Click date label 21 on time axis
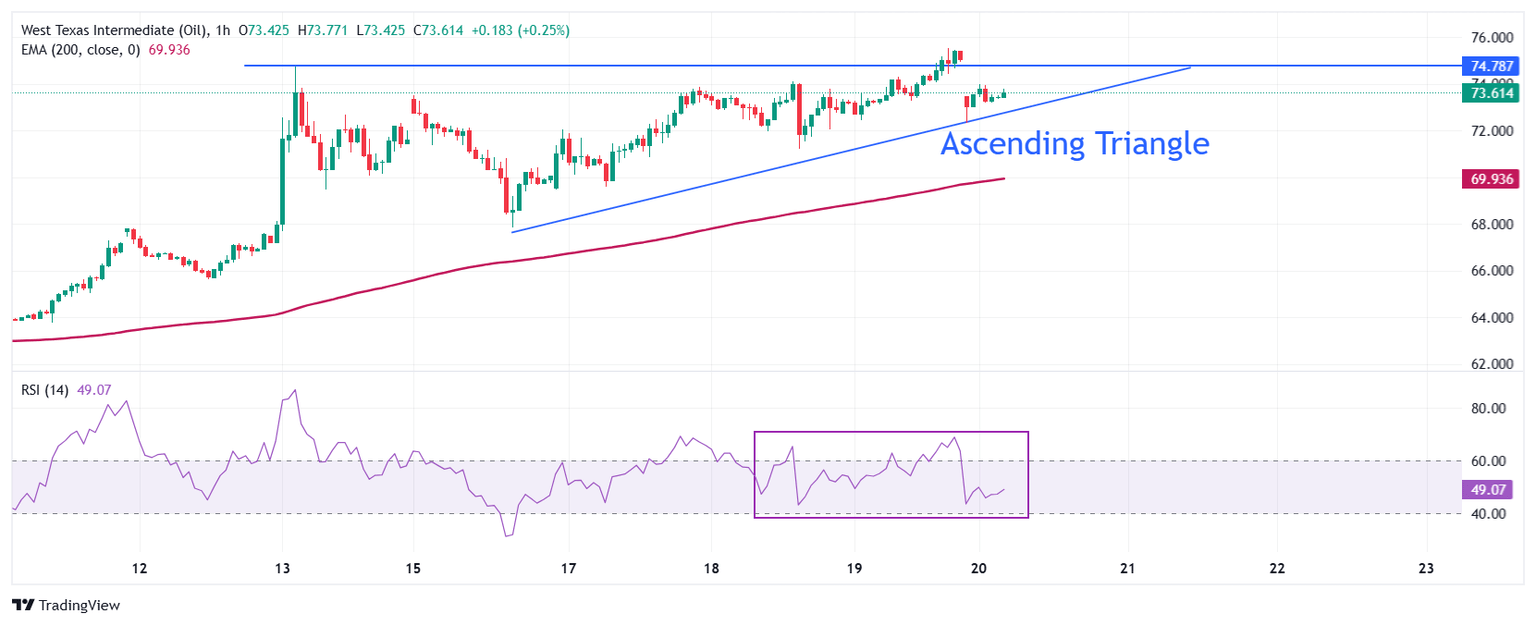This screenshot has height=625, width=1536. (x=1128, y=567)
